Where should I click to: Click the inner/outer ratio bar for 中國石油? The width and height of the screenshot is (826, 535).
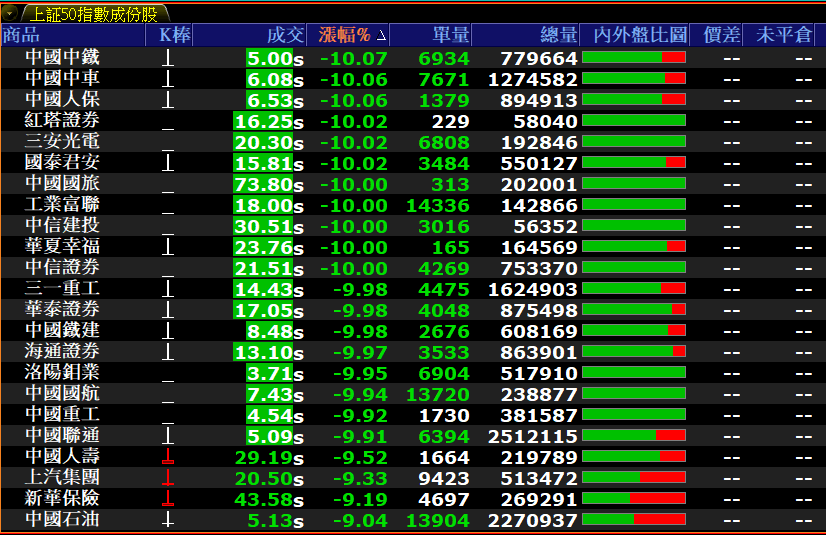coord(634,519)
